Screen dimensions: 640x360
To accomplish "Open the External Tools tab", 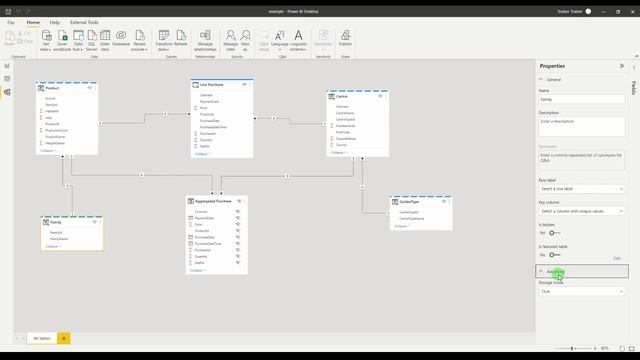I will click(x=84, y=22).
